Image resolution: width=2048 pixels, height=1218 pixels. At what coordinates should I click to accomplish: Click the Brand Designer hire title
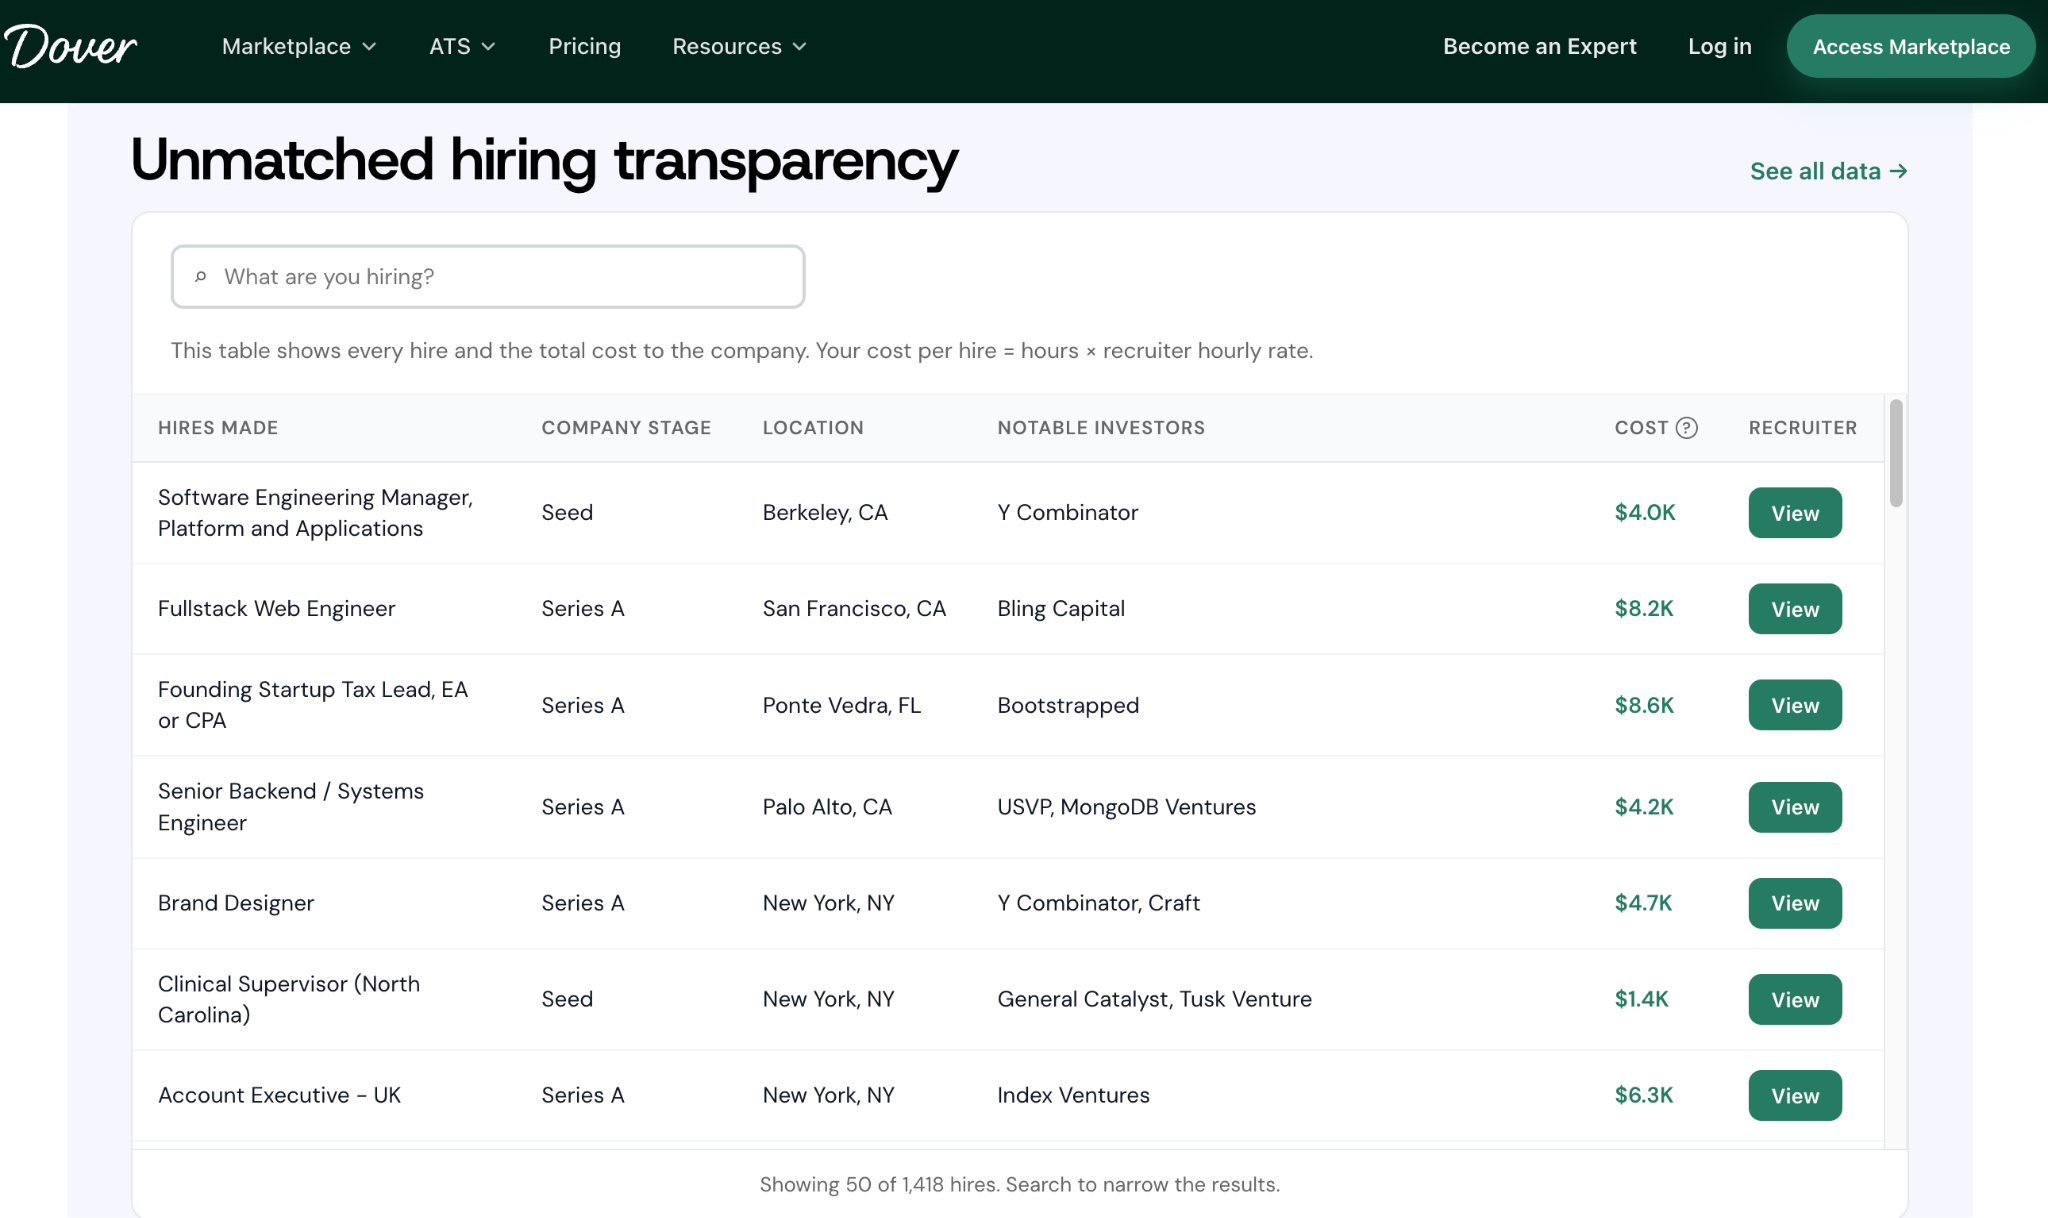point(236,903)
